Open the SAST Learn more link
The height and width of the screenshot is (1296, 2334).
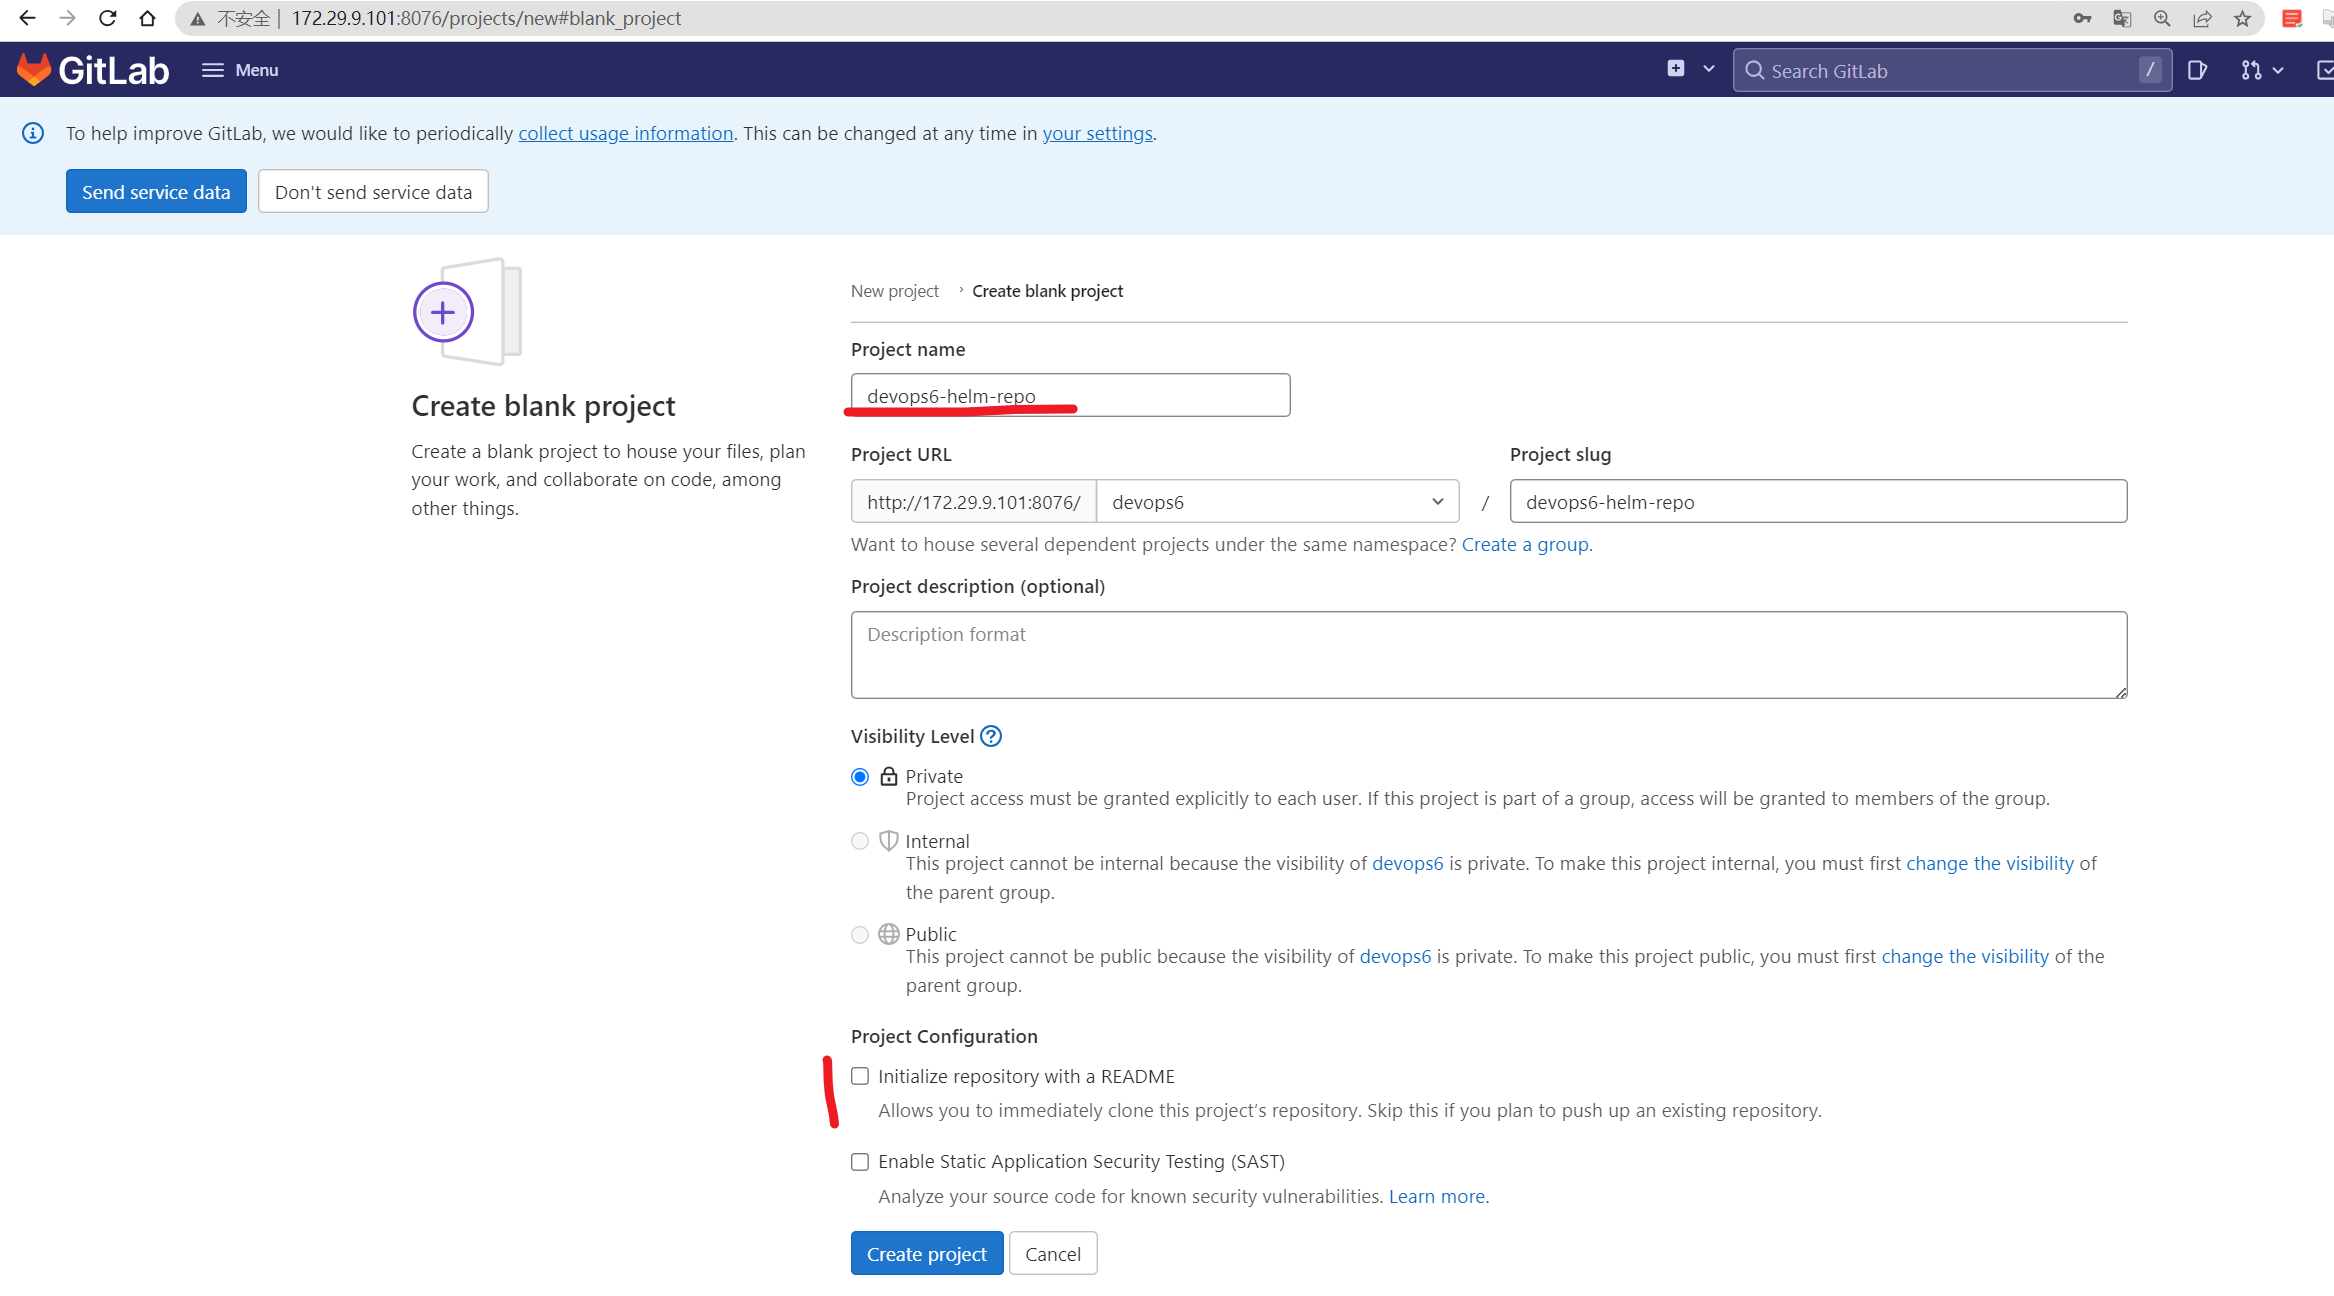[x=1437, y=1196]
